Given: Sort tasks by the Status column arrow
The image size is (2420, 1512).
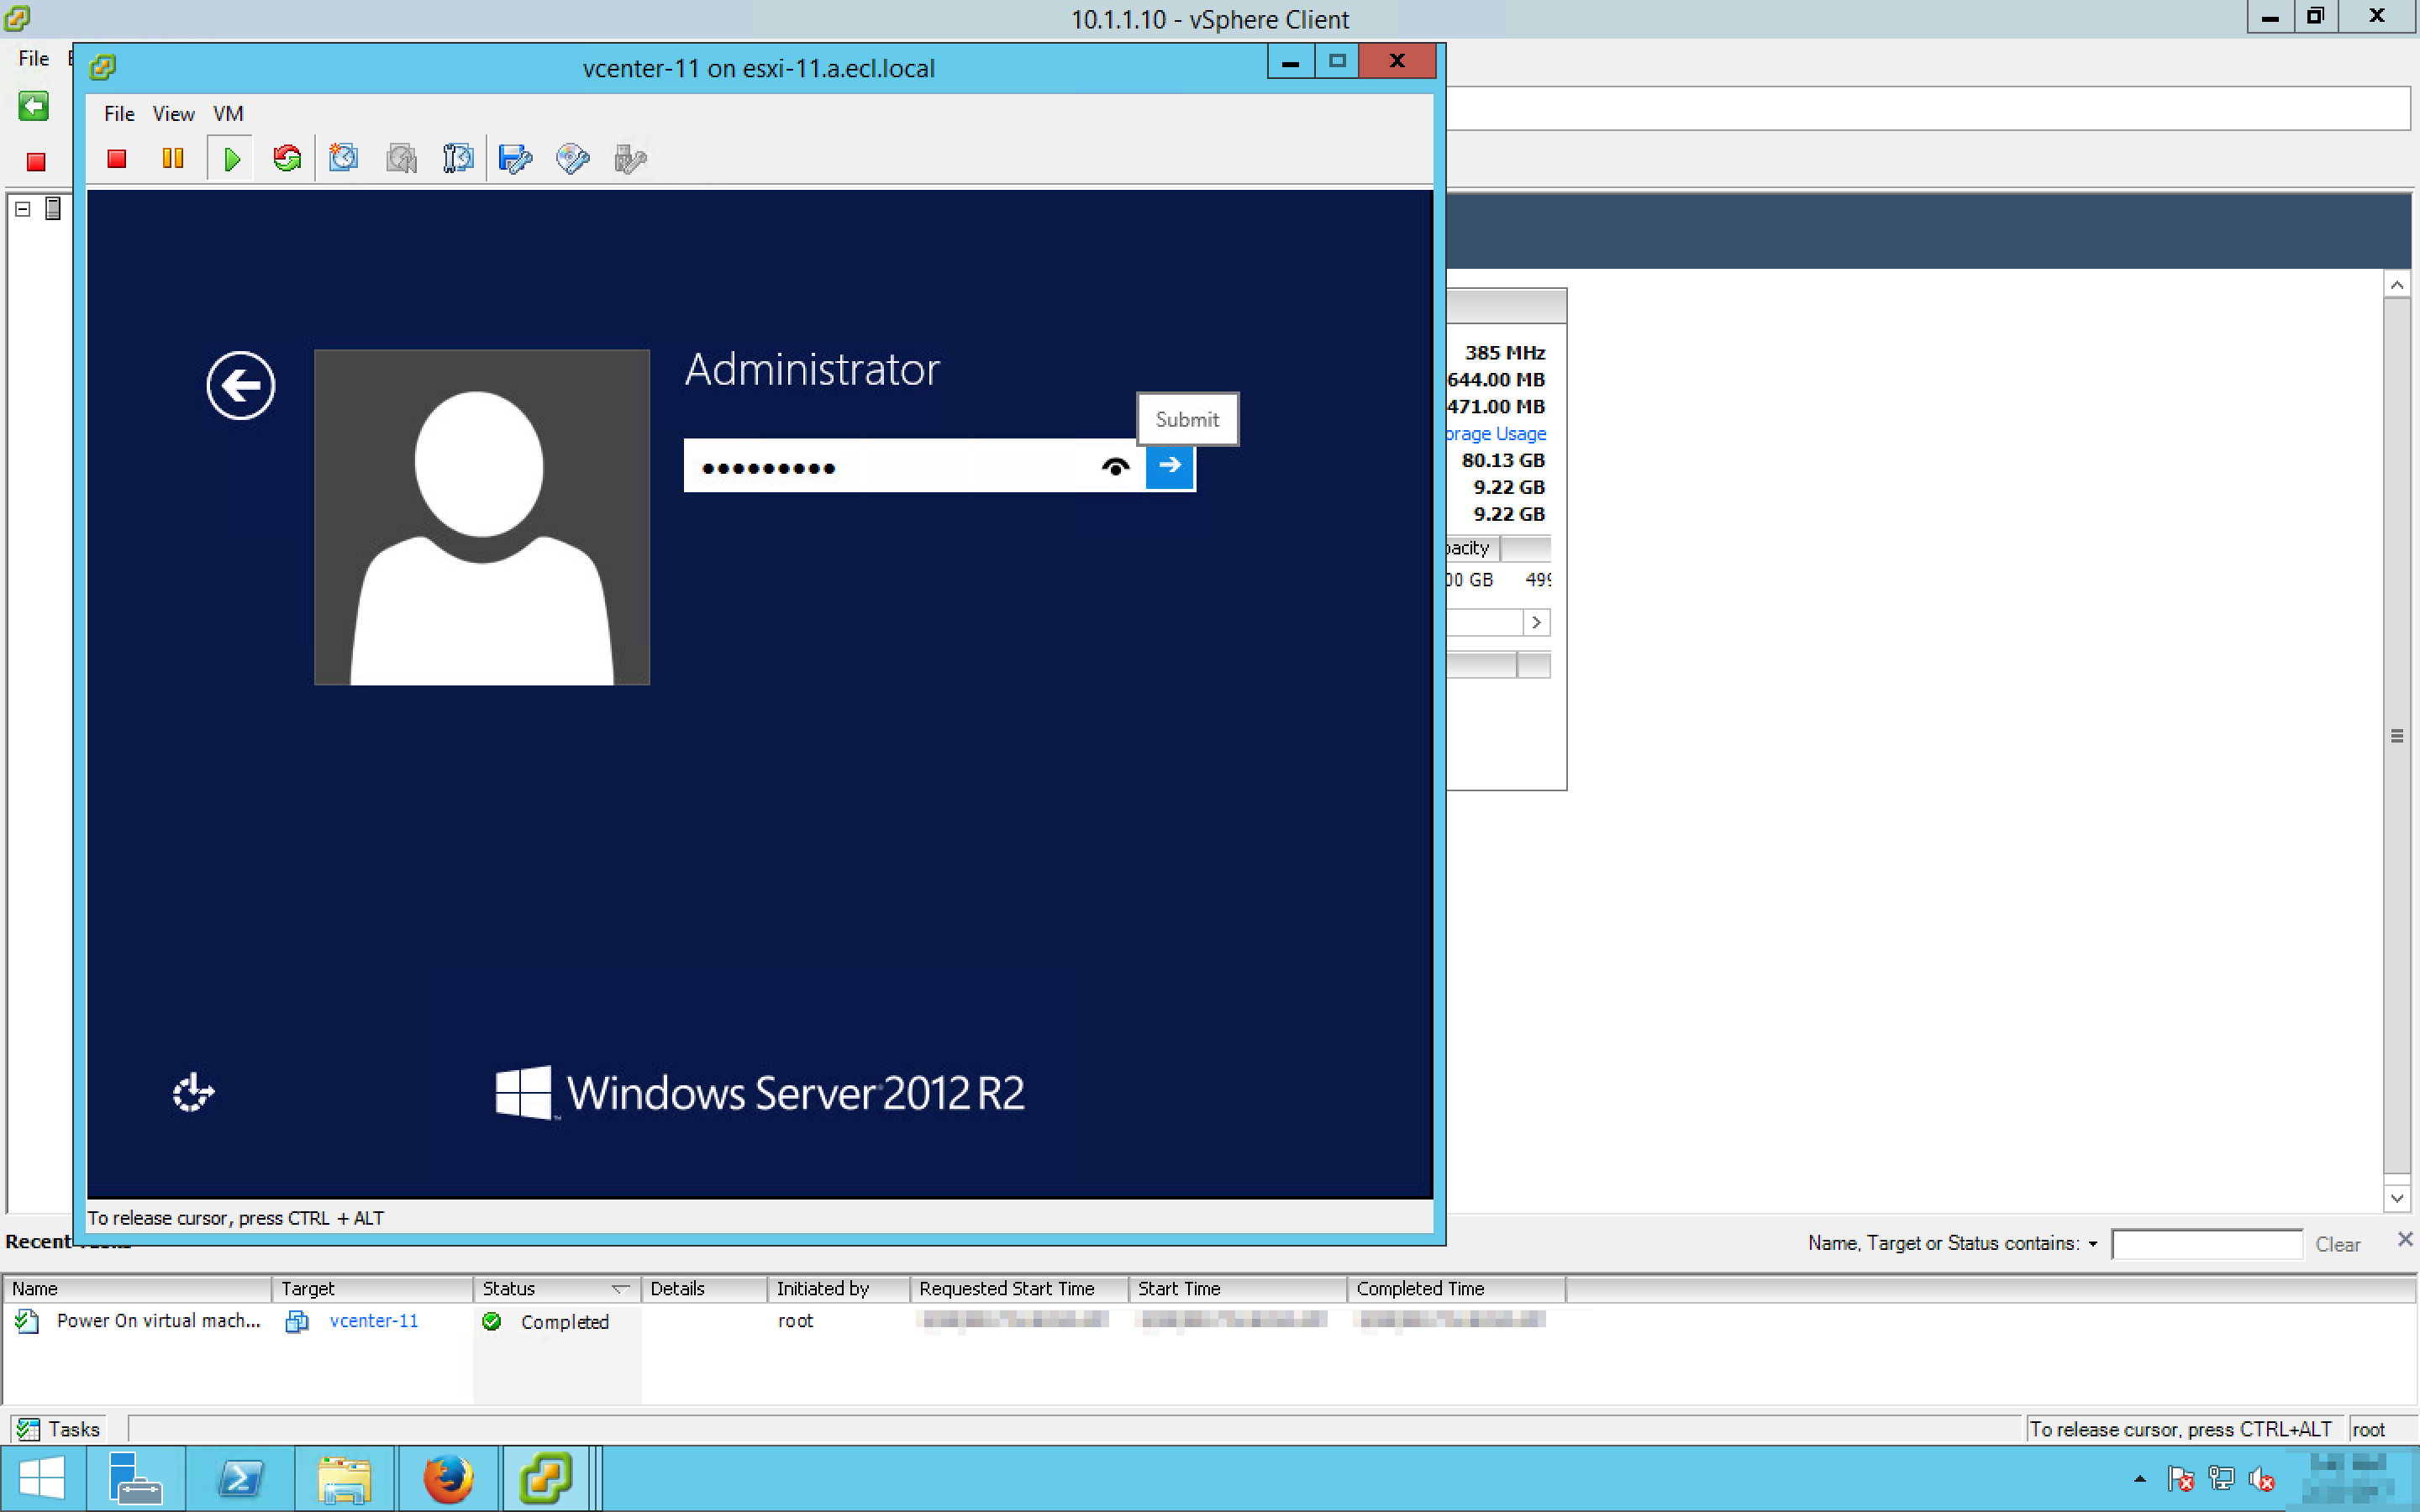Looking at the screenshot, I should pyautogui.click(x=620, y=1289).
